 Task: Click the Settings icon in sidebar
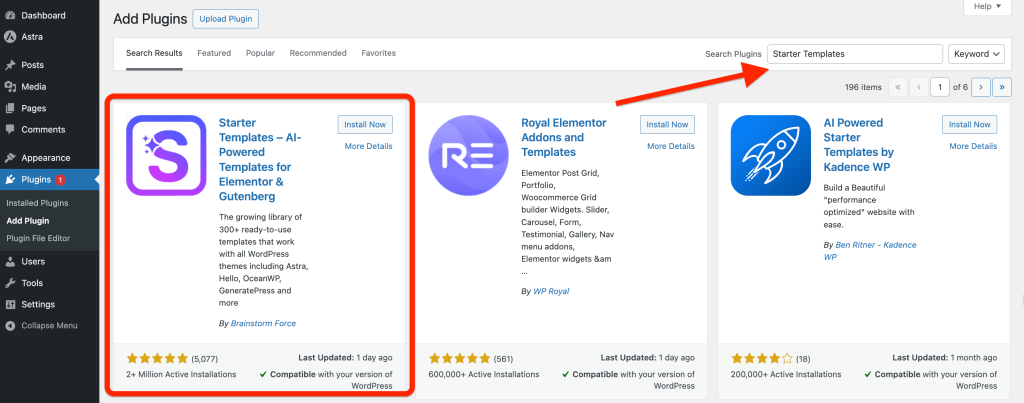coord(10,304)
